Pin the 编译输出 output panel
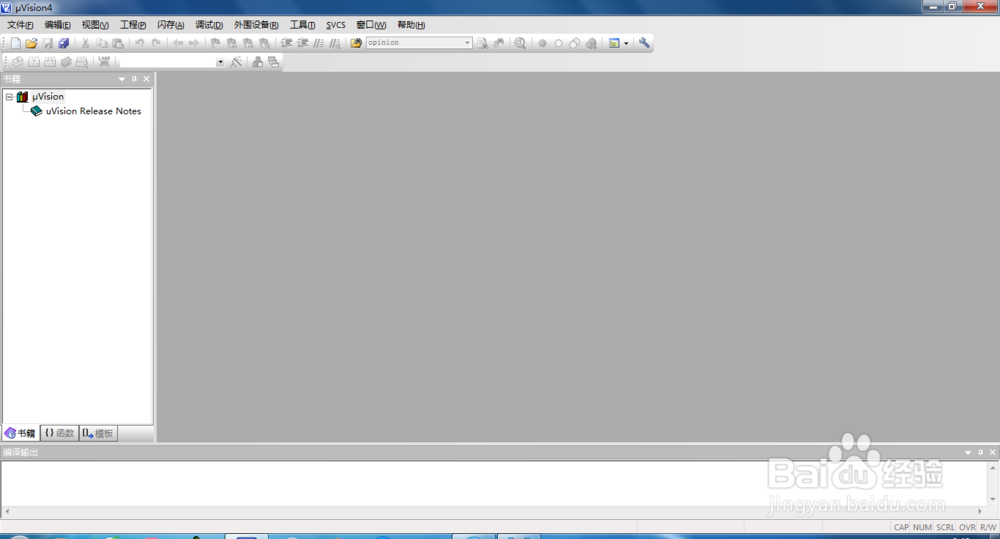The width and height of the screenshot is (1000, 539). click(980, 452)
